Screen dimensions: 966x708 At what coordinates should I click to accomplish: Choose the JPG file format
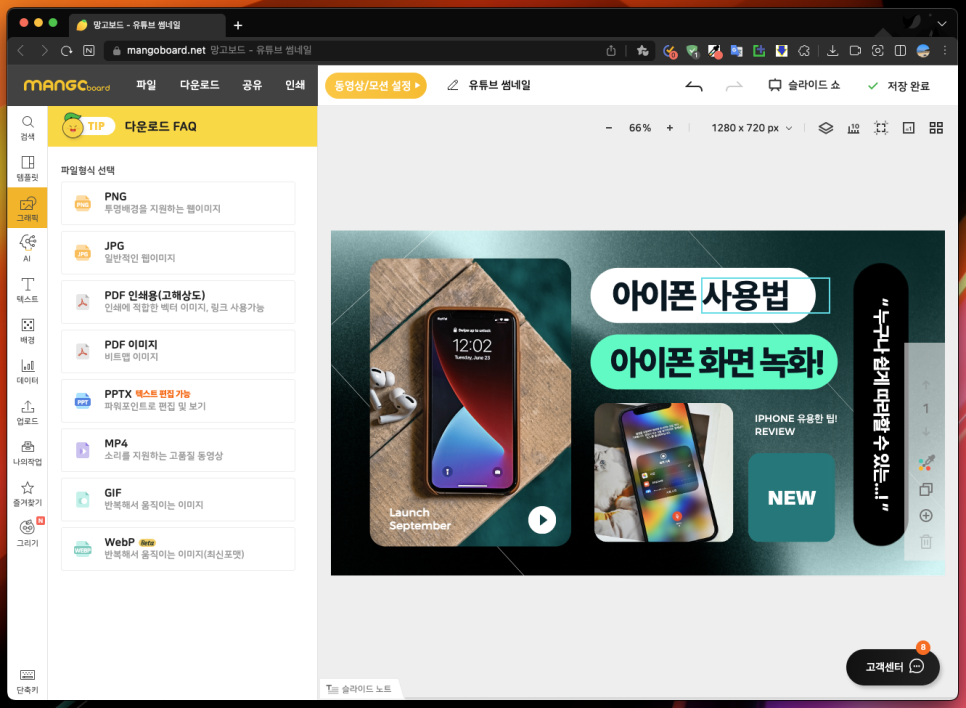click(178, 252)
